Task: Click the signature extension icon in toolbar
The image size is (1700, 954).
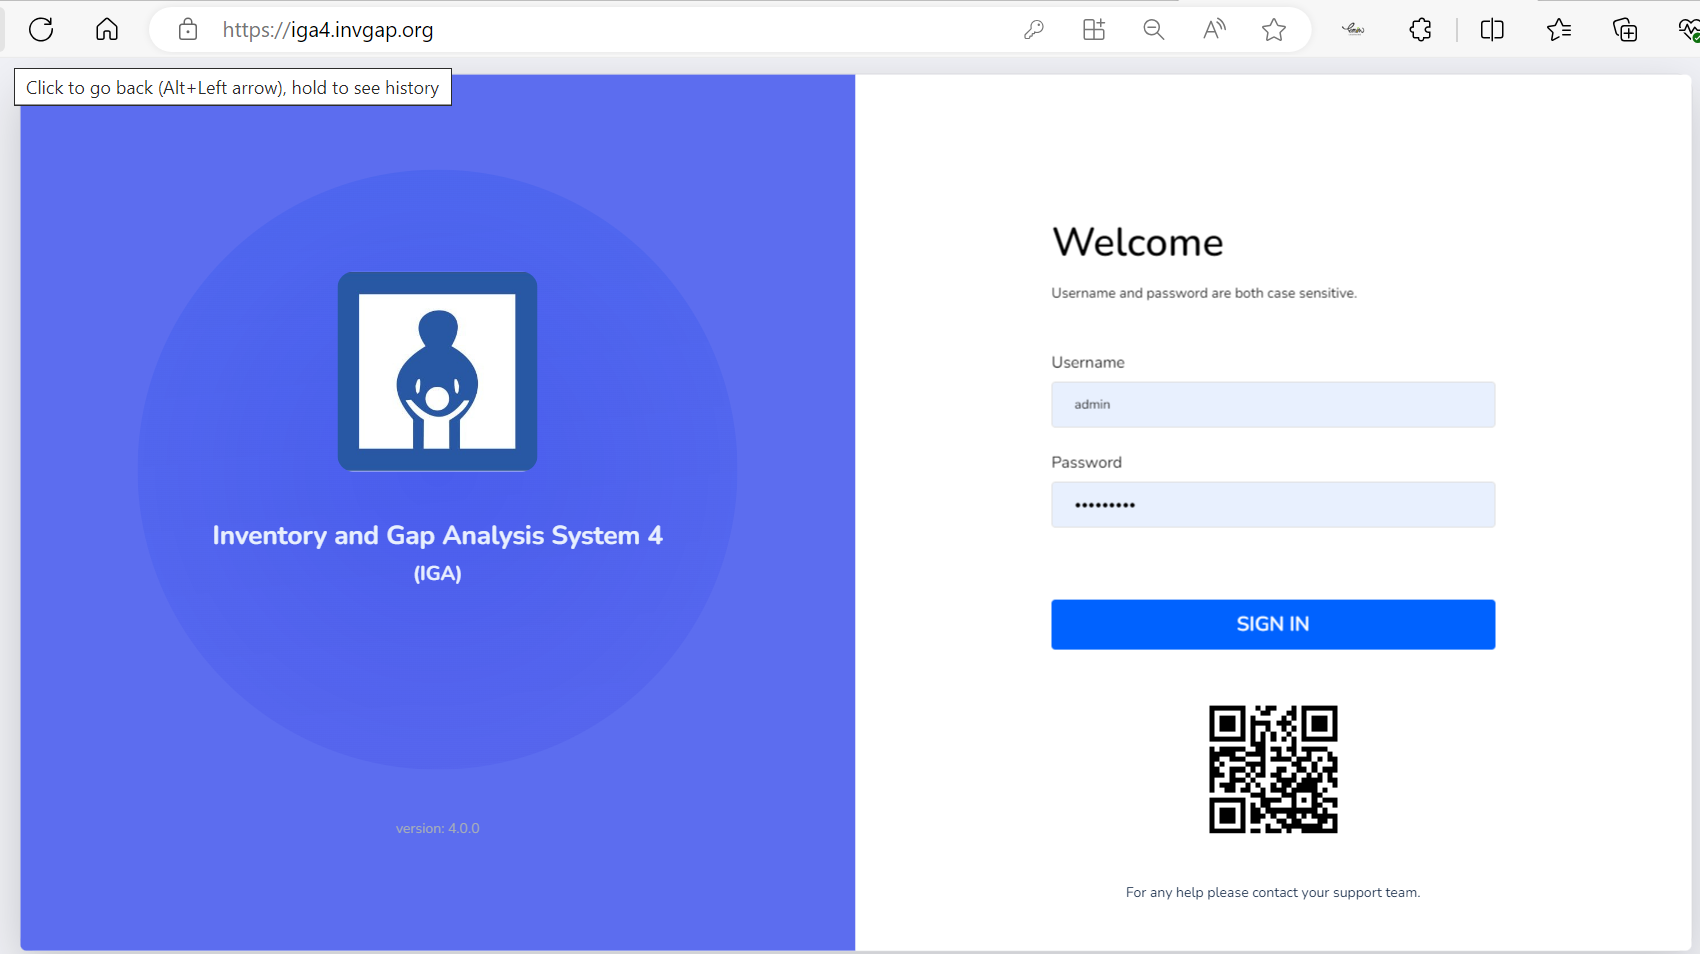Action: tap(1353, 30)
